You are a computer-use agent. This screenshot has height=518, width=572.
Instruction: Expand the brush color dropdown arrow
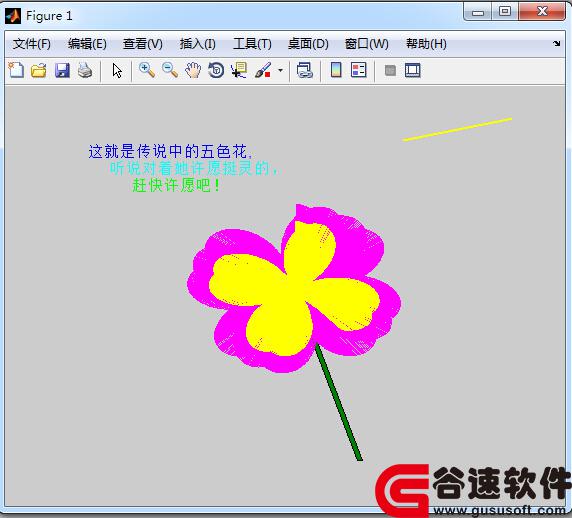(280, 70)
